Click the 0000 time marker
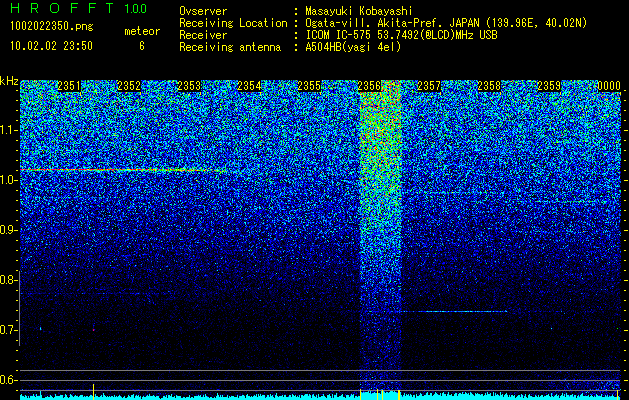 609,86
